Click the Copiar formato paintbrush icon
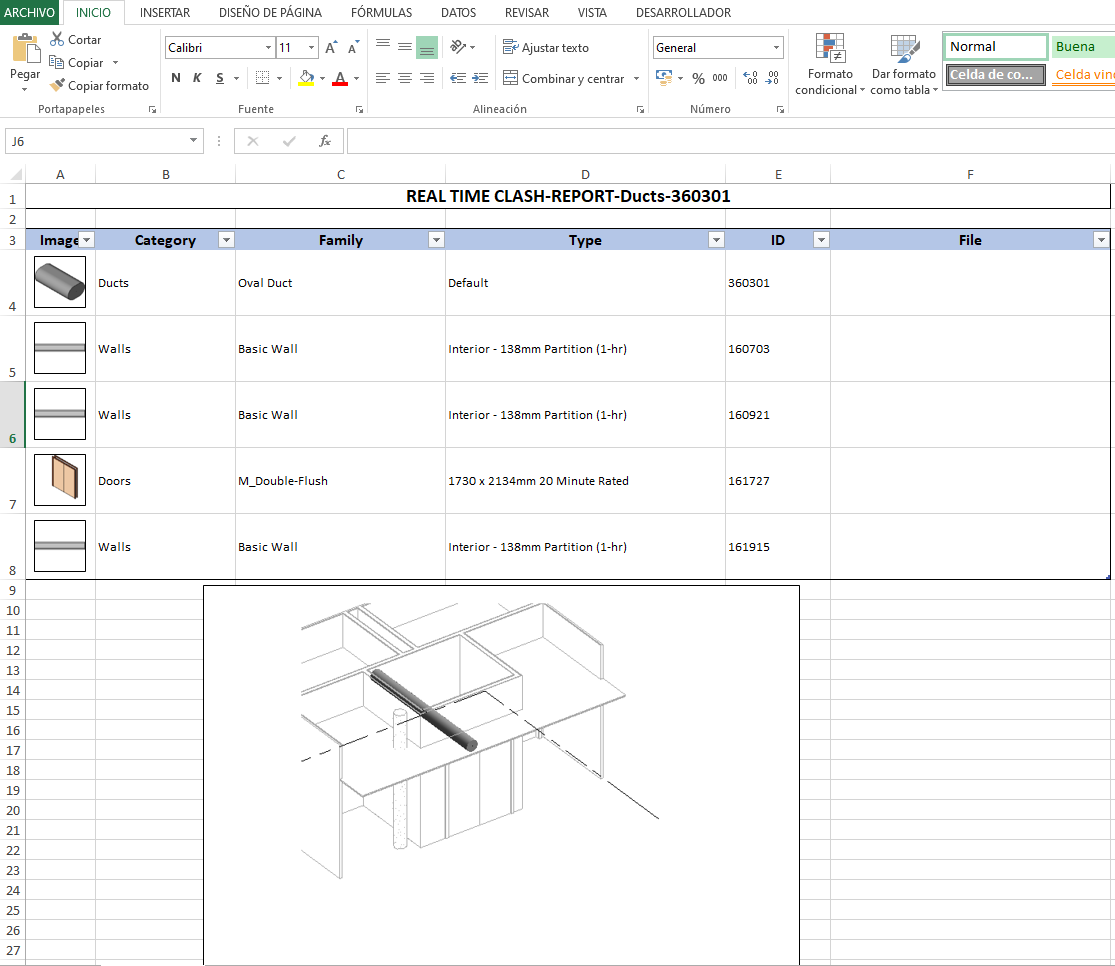The image size is (1115, 966). point(57,85)
